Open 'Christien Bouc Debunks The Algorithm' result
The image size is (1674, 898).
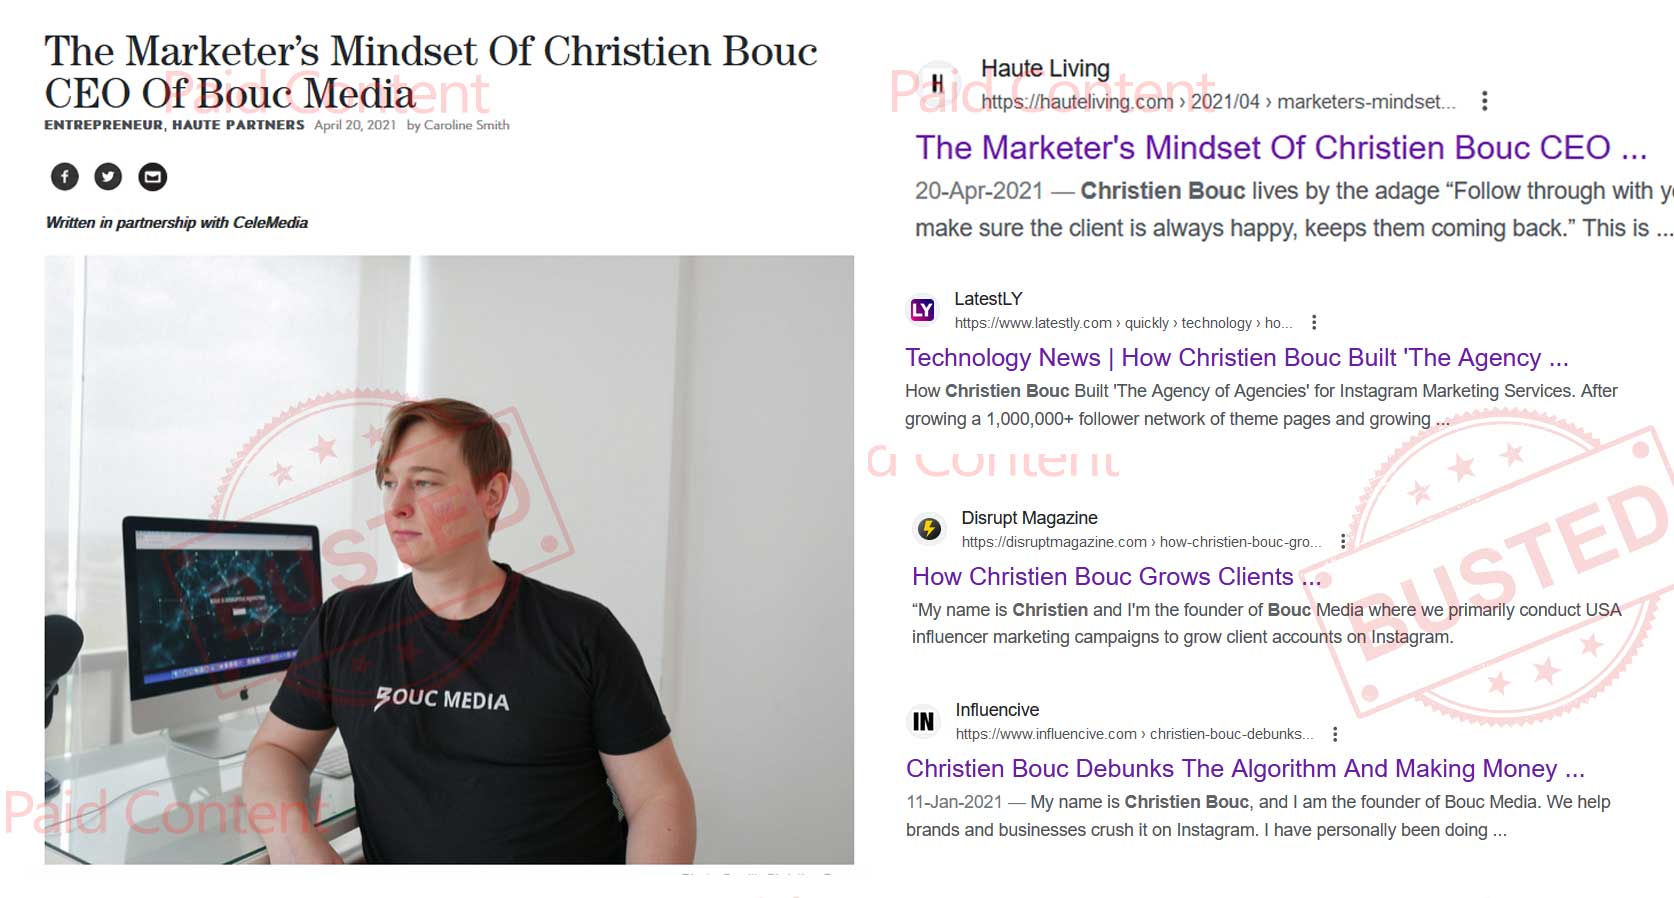click(x=1245, y=769)
